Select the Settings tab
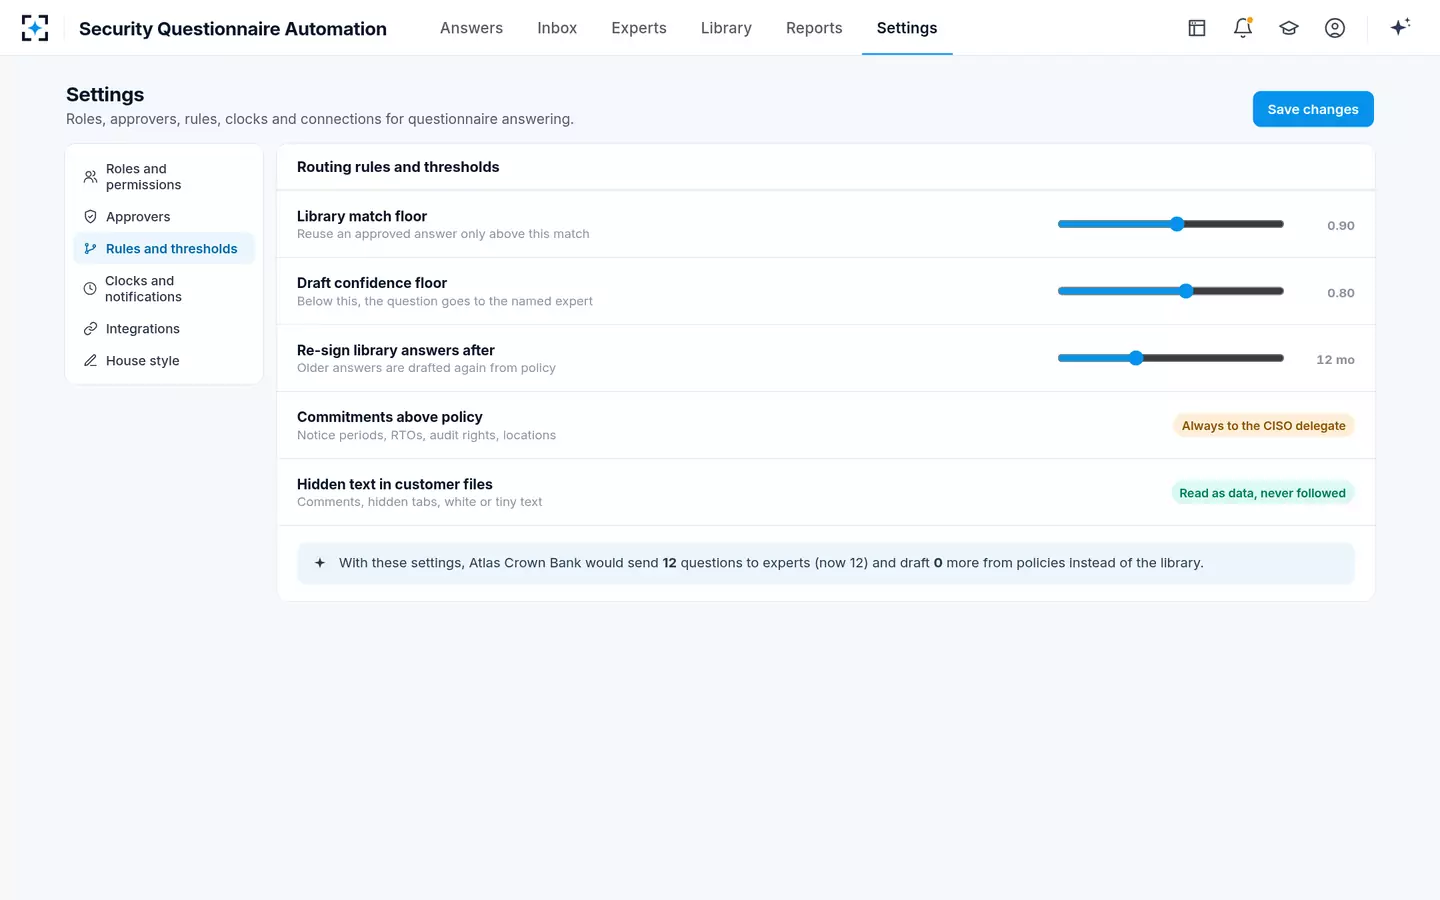1440x900 pixels. [x=907, y=28]
